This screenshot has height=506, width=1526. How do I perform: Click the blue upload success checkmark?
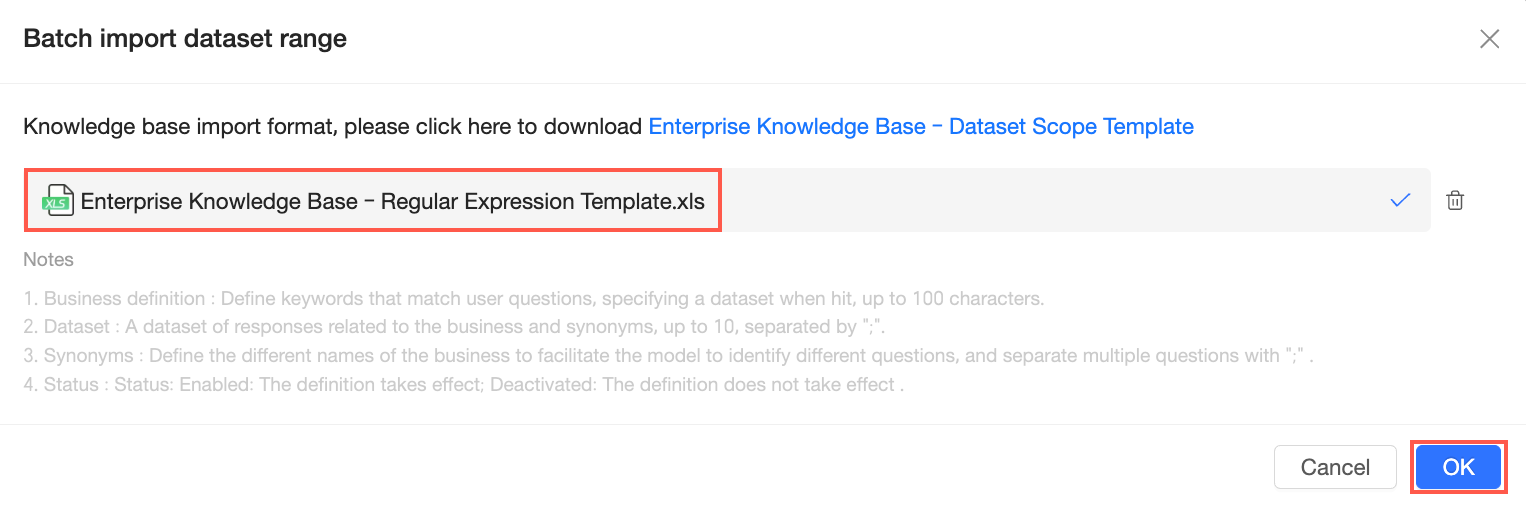point(1399,200)
